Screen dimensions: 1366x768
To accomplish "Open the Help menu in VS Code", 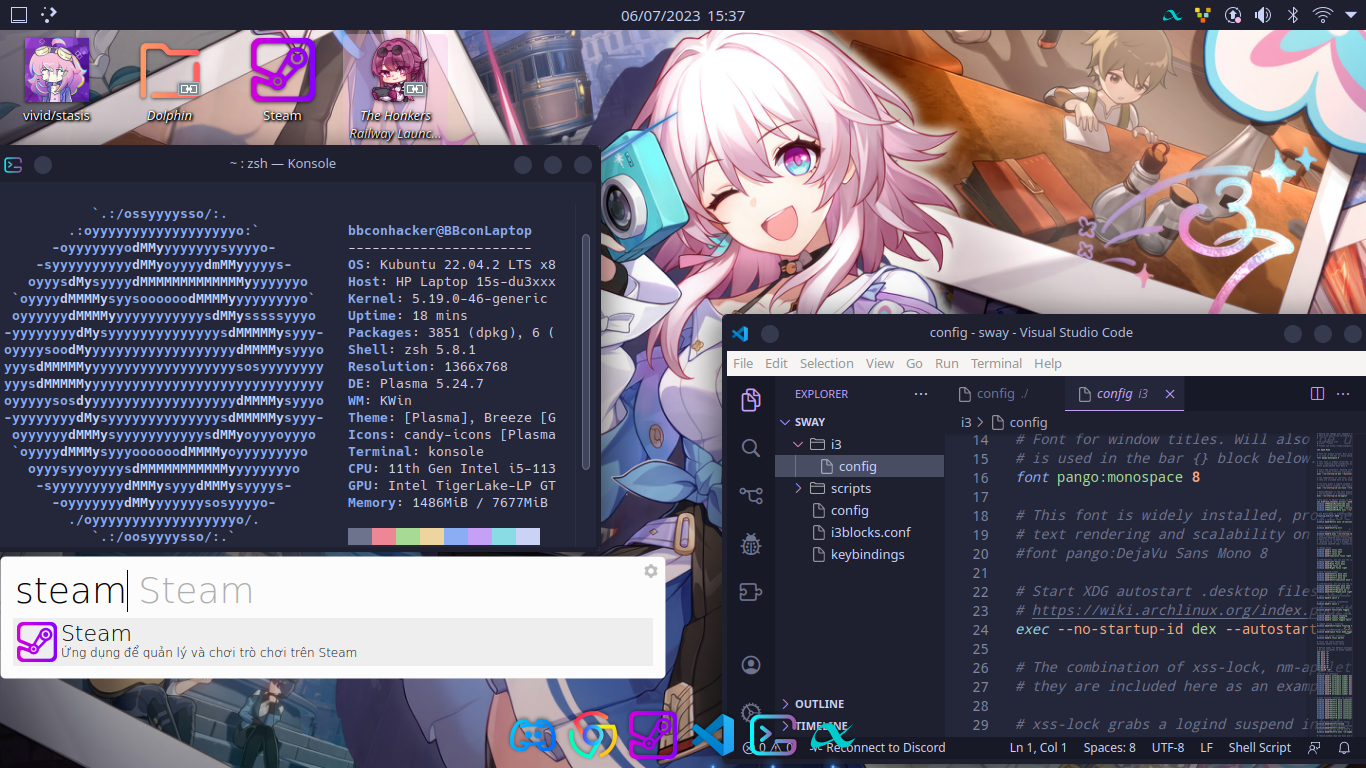I will pos(1048,363).
